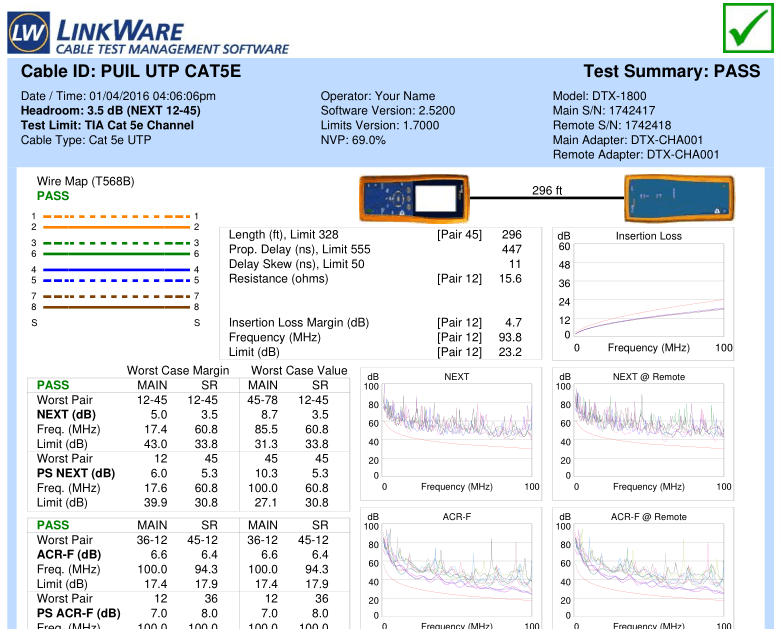Select 'Resistance (ohms)' row label
Viewport: 781px width, 629px height.
(278, 278)
